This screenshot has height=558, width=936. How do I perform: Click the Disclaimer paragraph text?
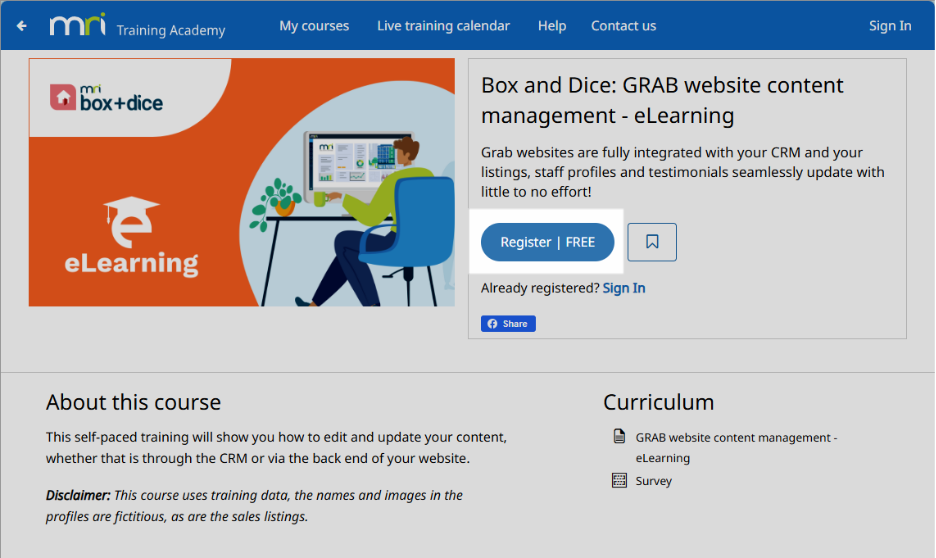point(254,505)
